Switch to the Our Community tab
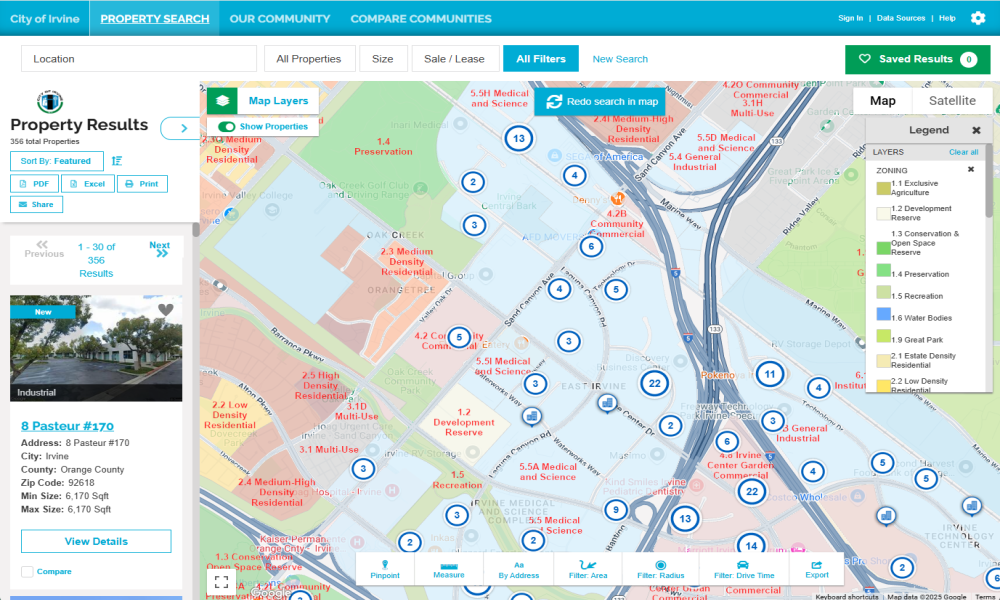The height and width of the screenshot is (600, 1000). [280, 18]
